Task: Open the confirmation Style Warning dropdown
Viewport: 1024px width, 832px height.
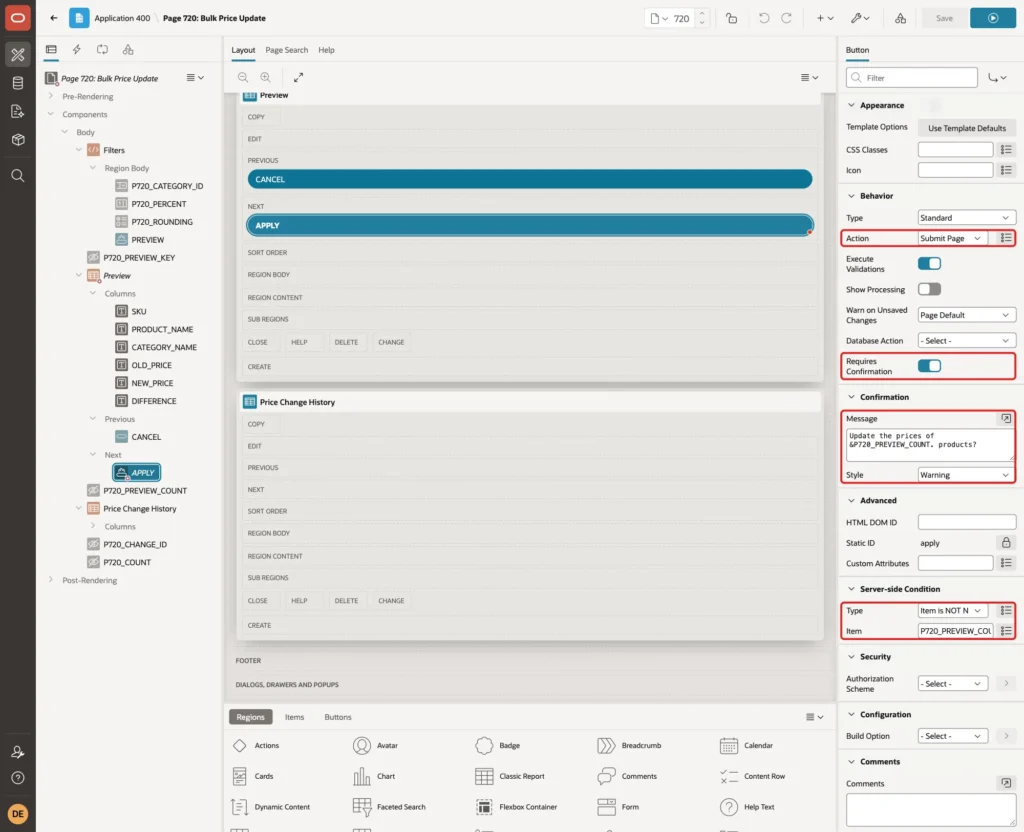Action: click(966, 475)
